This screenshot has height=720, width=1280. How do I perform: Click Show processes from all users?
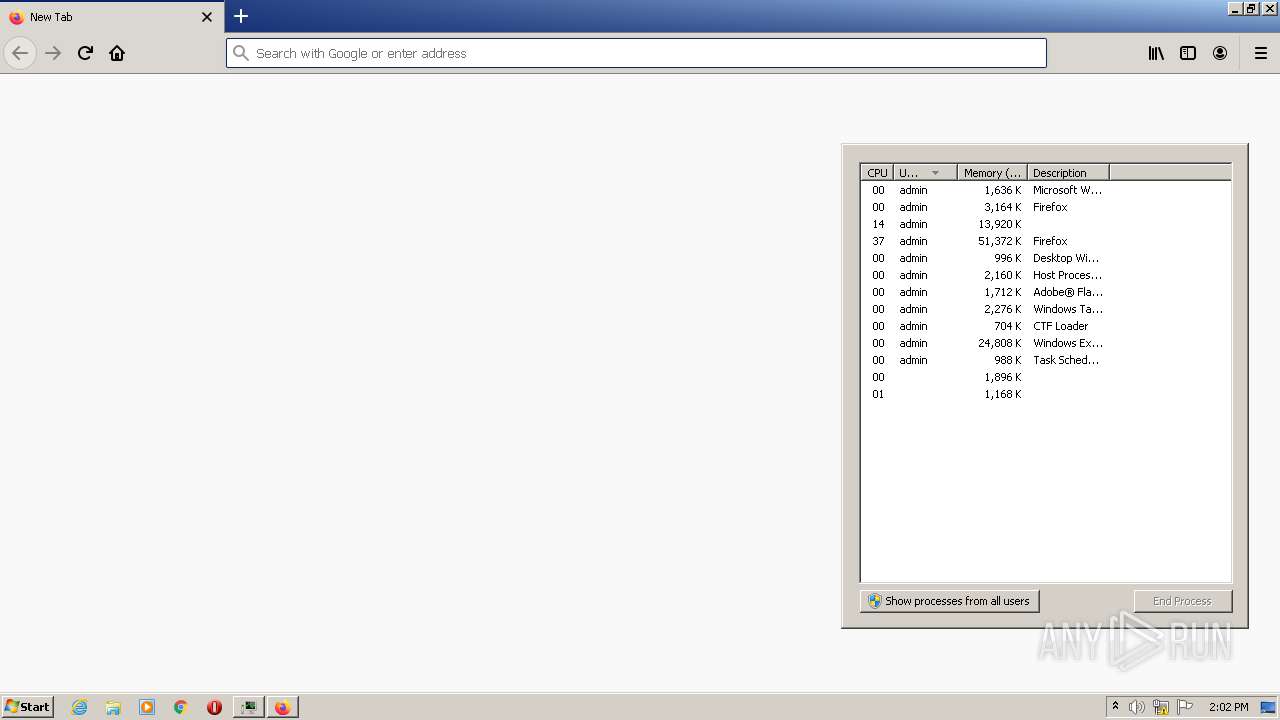coord(949,601)
